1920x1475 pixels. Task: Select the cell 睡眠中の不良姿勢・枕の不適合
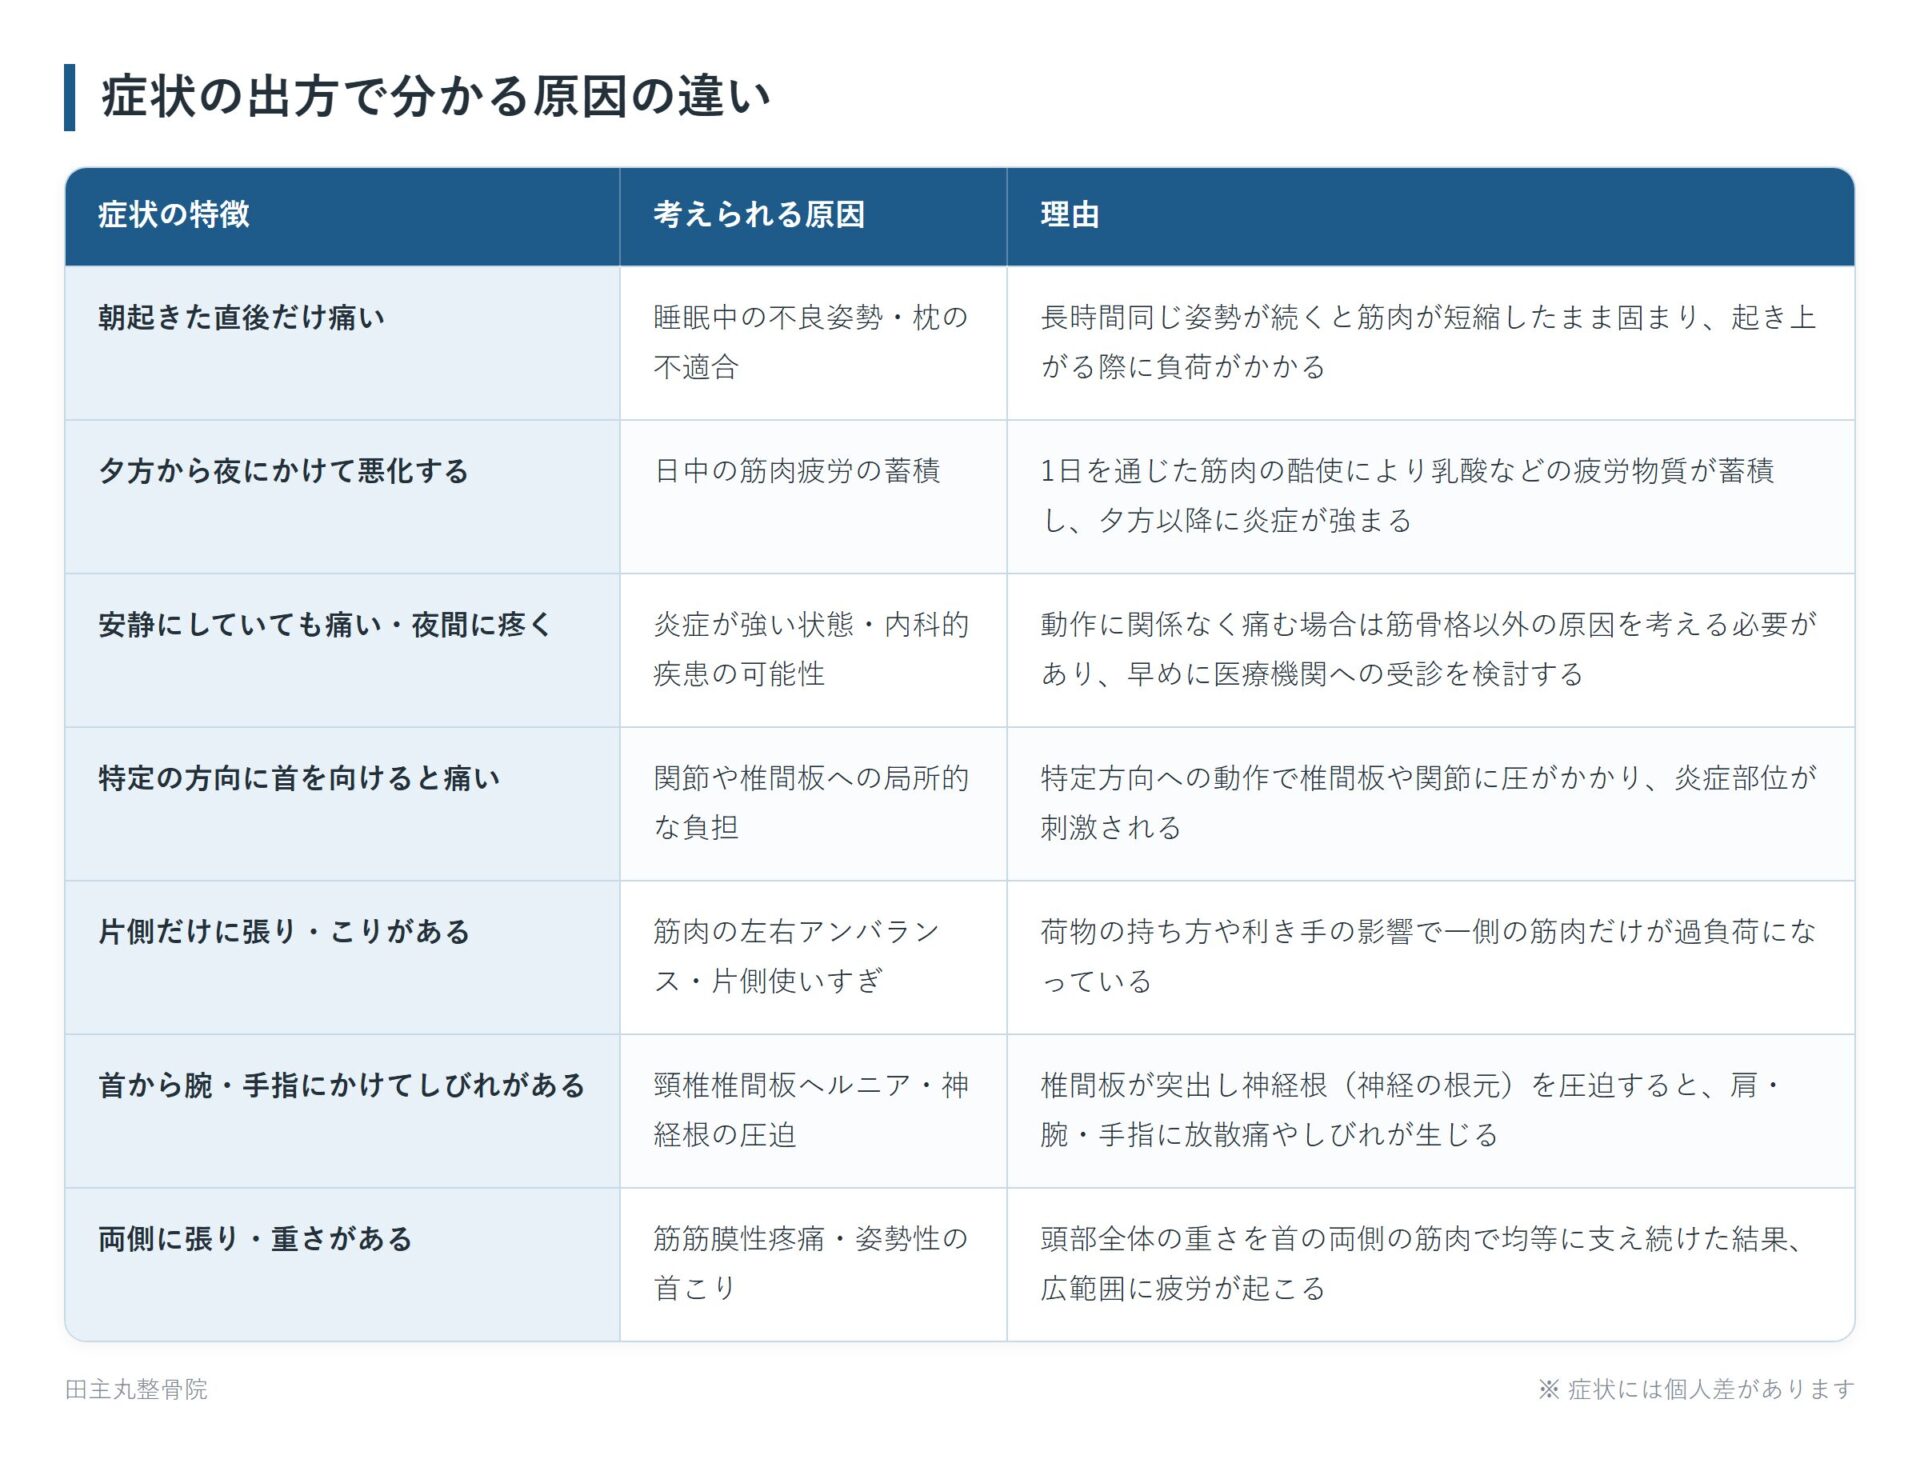[813, 343]
